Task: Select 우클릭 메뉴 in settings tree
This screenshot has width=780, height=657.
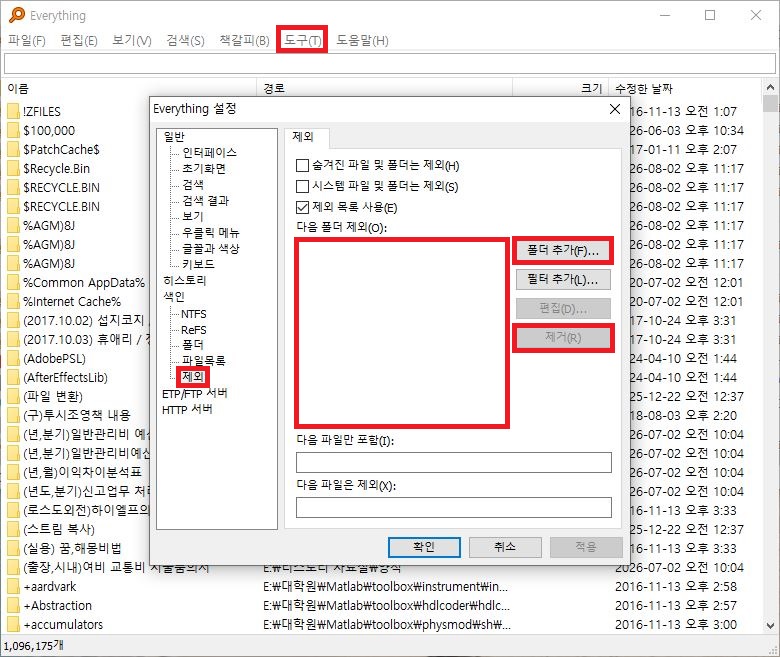Action: pyautogui.click(x=210, y=232)
